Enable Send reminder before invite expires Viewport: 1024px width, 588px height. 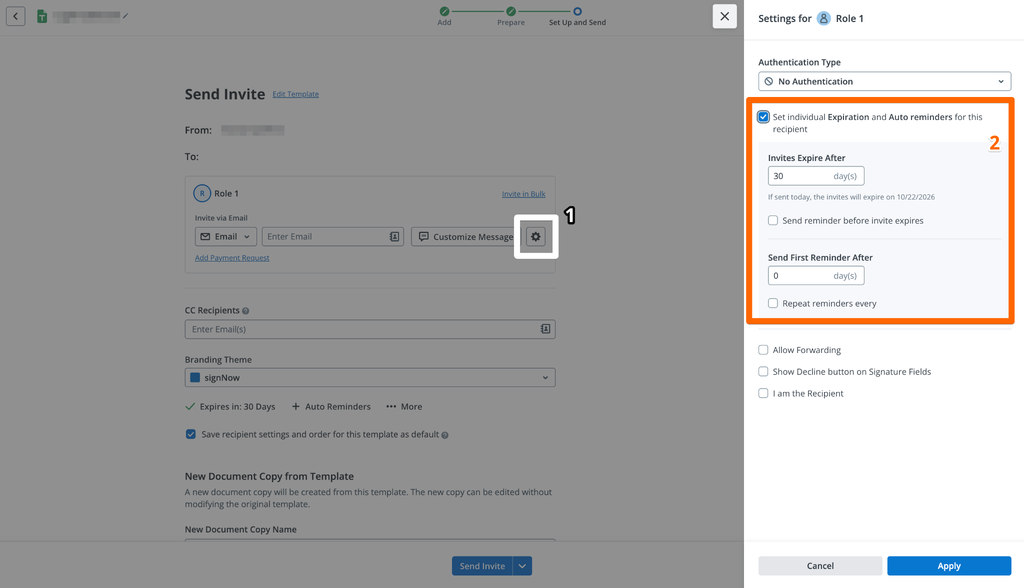pos(773,221)
